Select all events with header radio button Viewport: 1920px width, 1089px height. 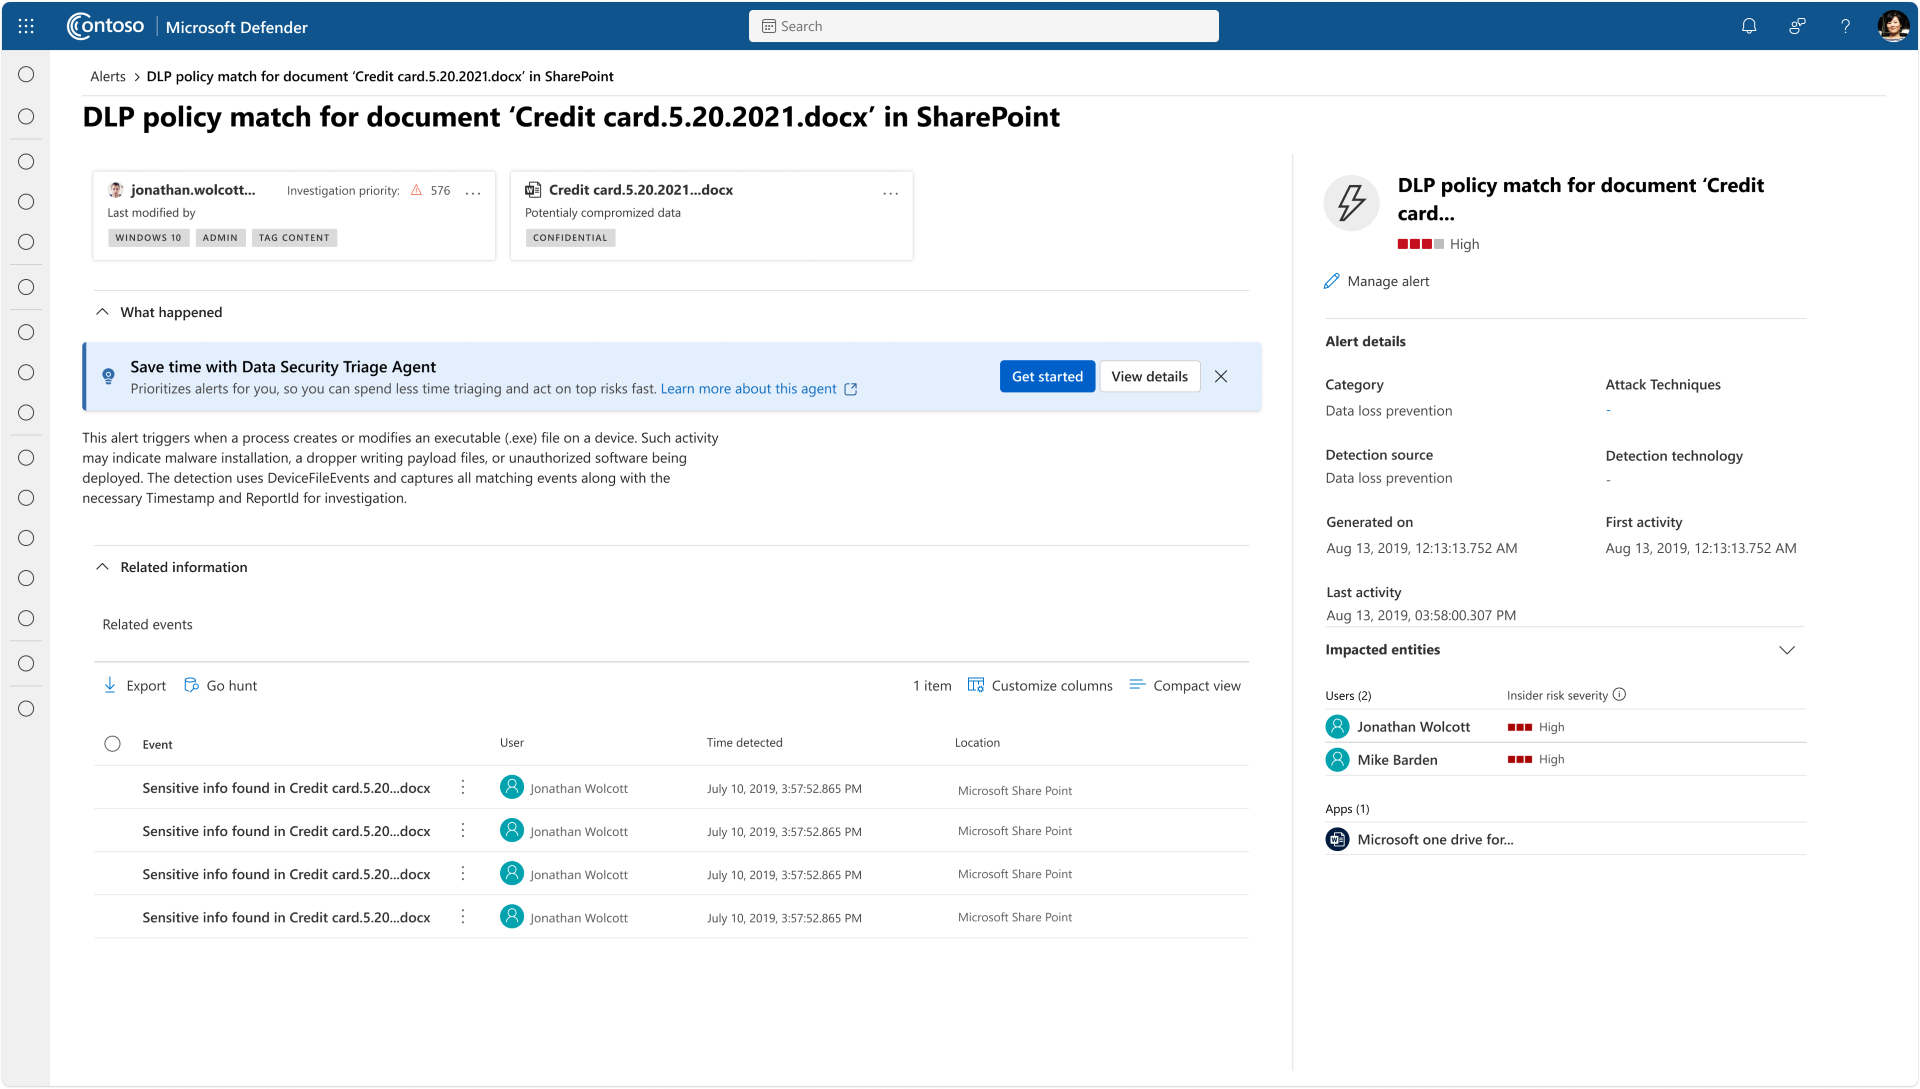(x=112, y=744)
